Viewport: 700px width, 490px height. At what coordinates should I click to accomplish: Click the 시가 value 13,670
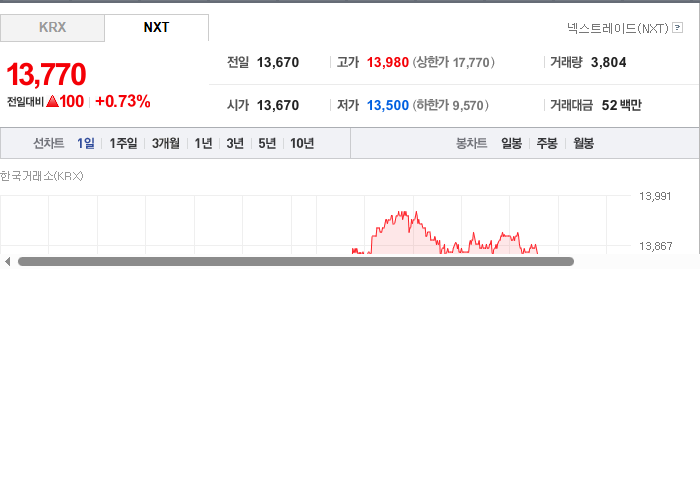coord(278,105)
